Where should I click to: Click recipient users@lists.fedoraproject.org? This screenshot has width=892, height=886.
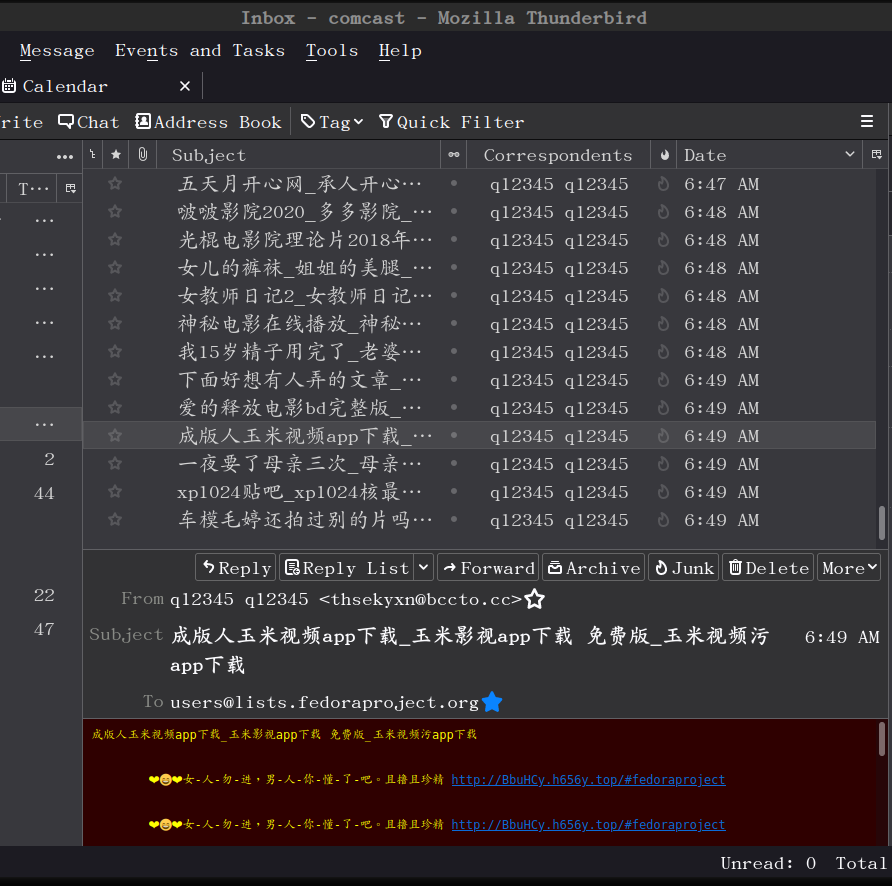324,702
